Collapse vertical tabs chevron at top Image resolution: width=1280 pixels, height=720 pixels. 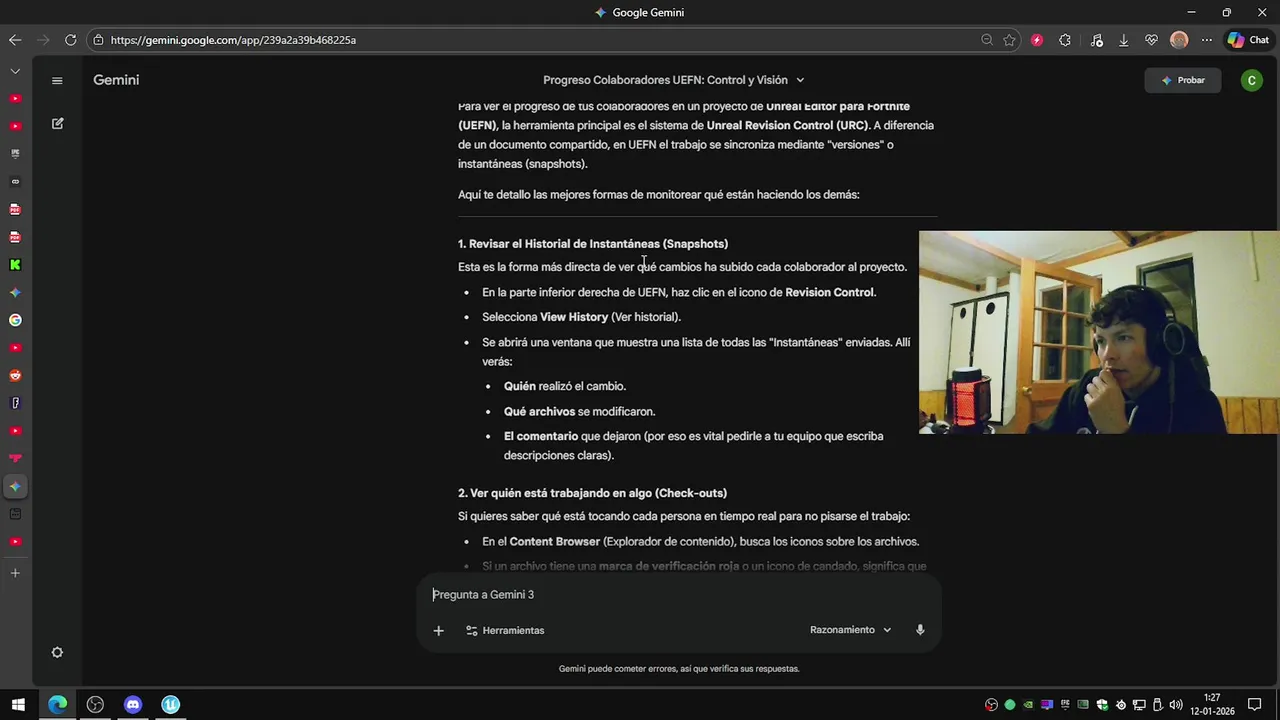click(x=15, y=71)
